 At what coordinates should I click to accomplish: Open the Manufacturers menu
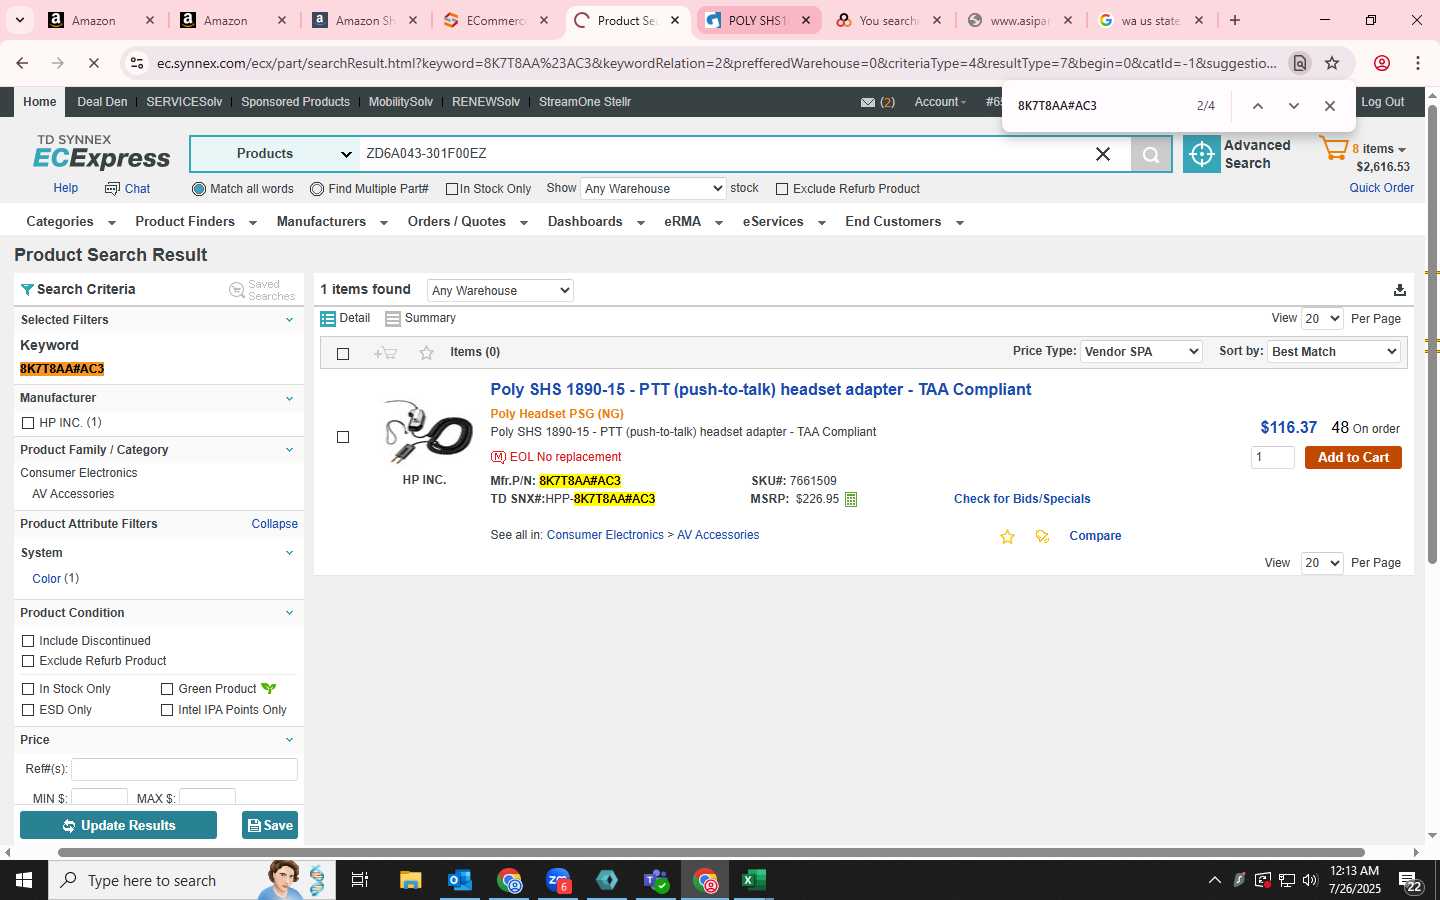coord(332,222)
